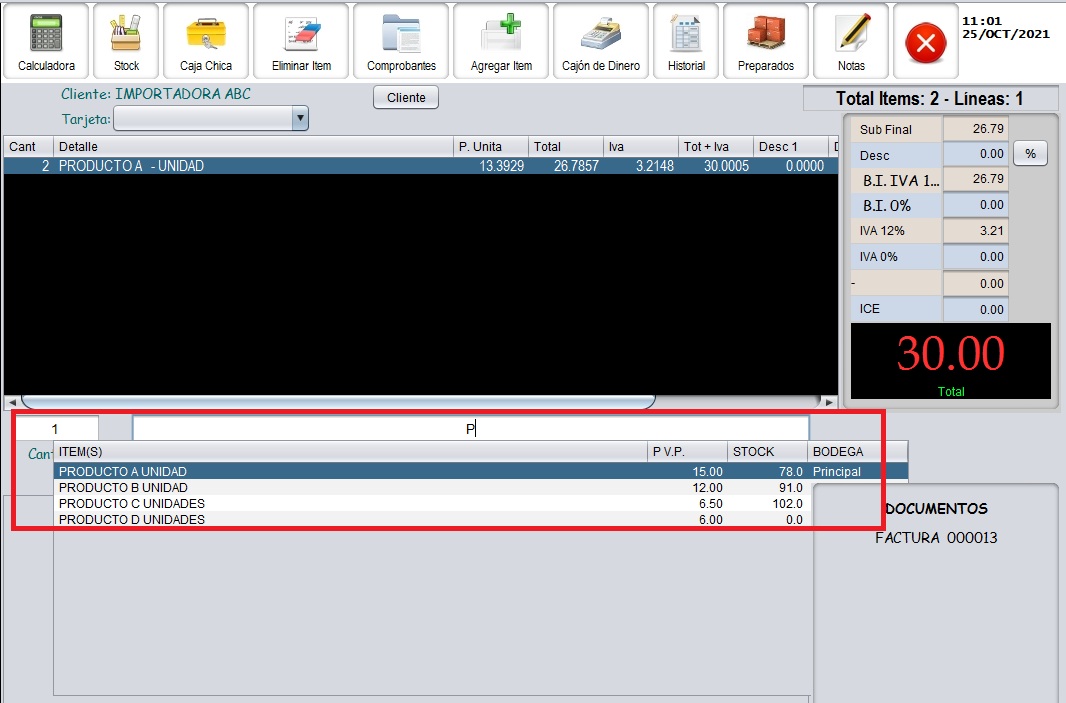Image resolution: width=1066 pixels, height=703 pixels.
Task: Expand the Tarjeta dropdown
Action: (299, 120)
